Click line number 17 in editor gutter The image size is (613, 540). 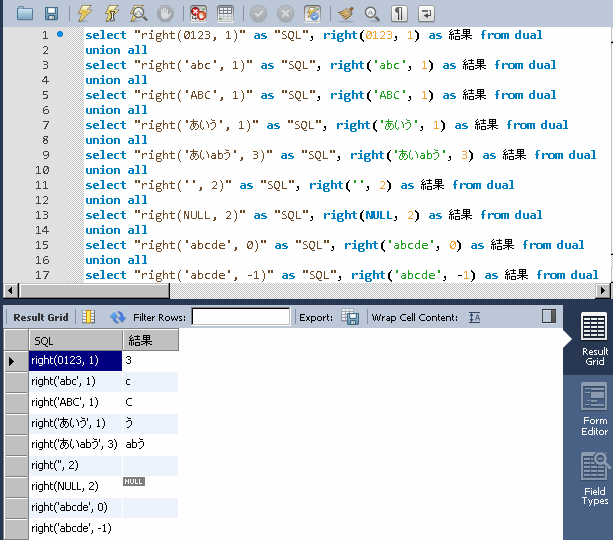click(42, 275)
